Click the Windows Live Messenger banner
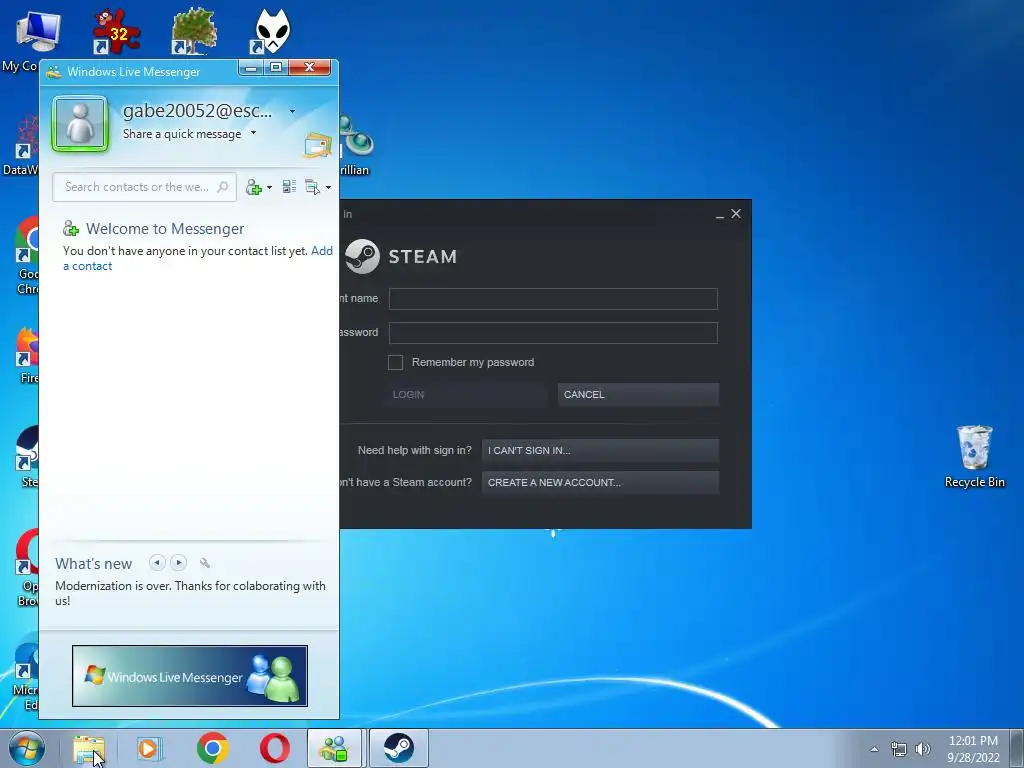This screenshot has width=1024, height=768. click(x=189, y=676)
